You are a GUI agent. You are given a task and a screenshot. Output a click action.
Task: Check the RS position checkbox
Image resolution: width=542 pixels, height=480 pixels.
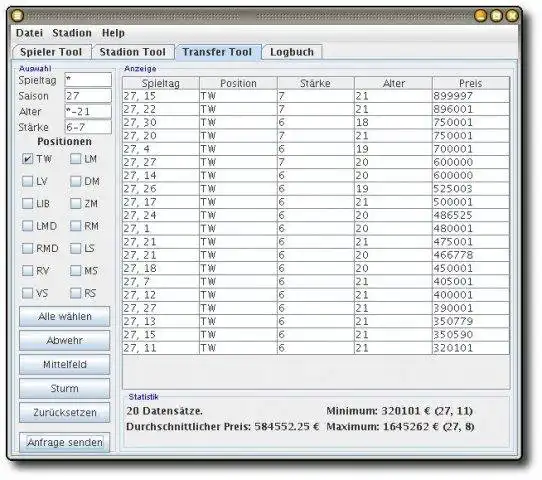75,293
